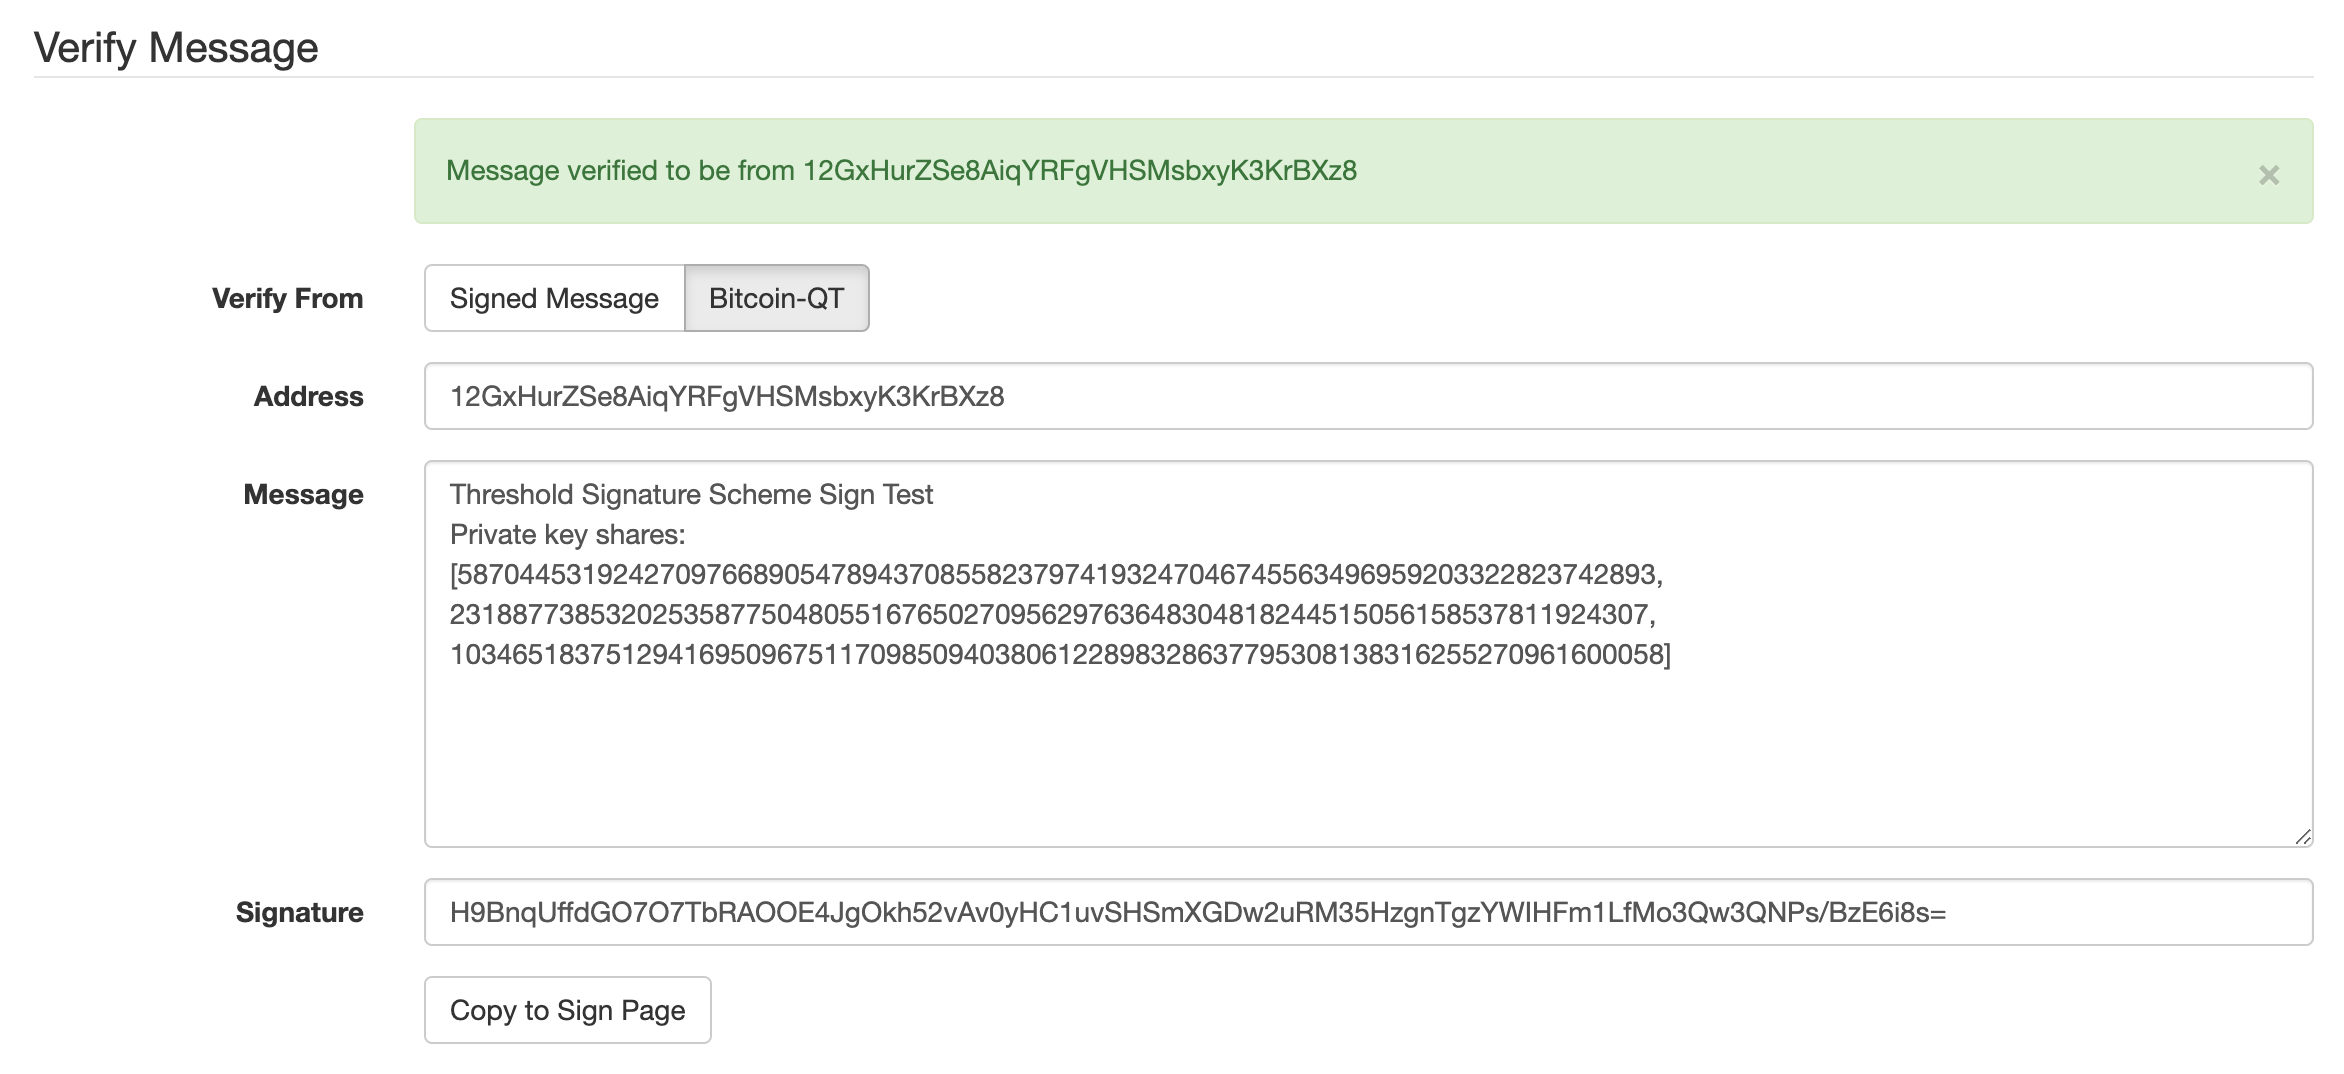2344x1074 pixels.
Task: Click the second key share starting with 2318
Action: pyautogui.click(x=1052, y=614)
